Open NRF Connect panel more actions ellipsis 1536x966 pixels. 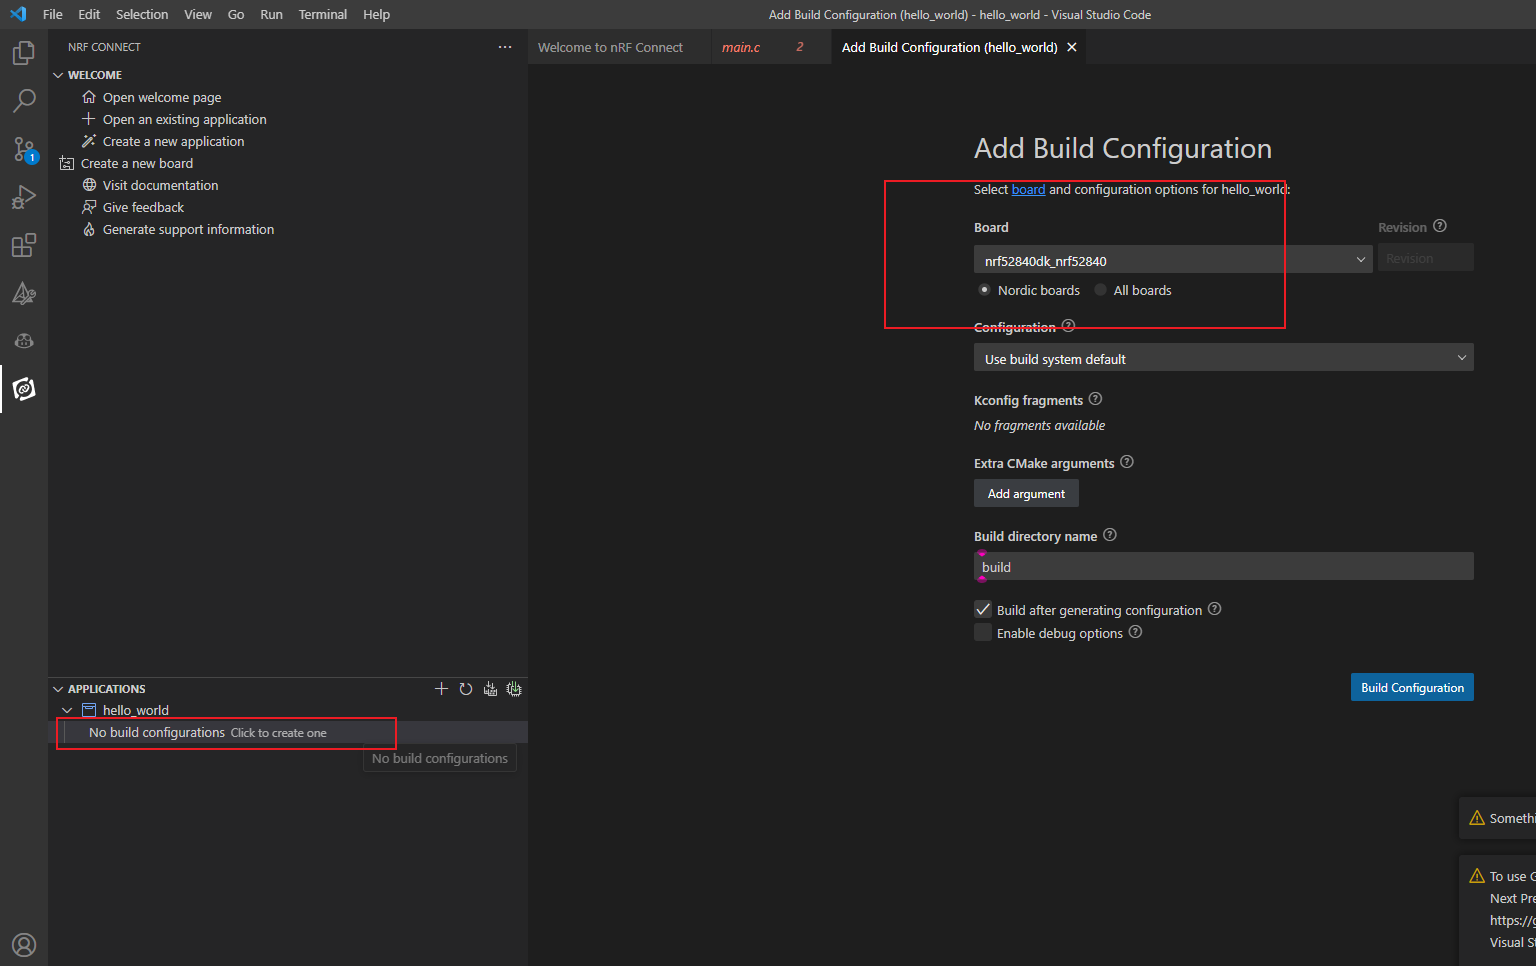[x=505, y=47]
